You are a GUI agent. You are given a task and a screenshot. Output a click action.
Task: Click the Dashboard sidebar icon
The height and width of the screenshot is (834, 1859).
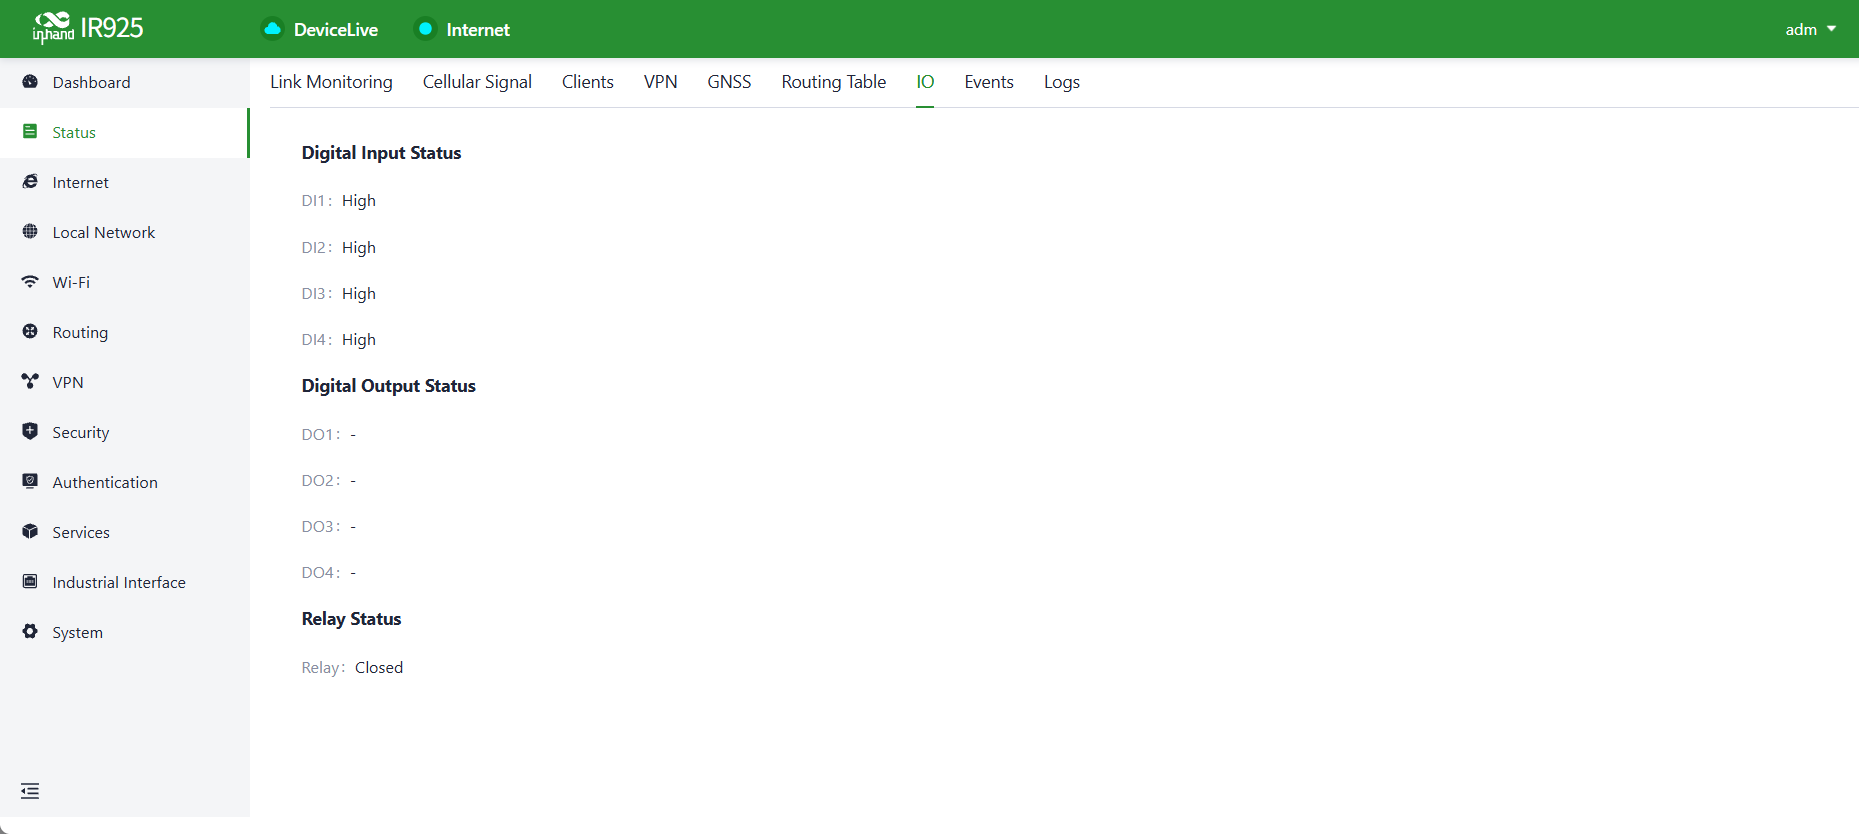pyautogui.click(x=30, y=82)
